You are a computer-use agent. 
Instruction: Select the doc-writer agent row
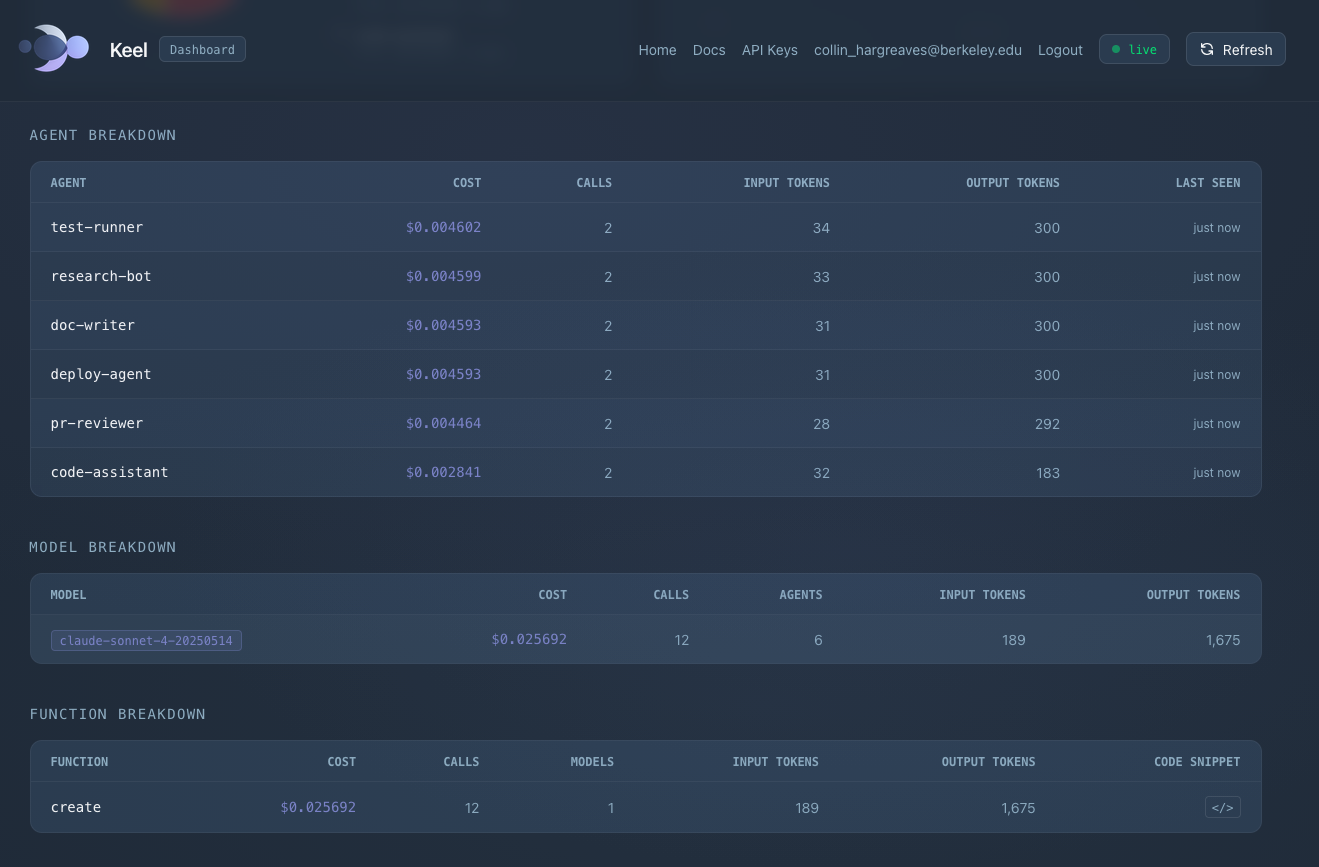click(x=646, y=325)
